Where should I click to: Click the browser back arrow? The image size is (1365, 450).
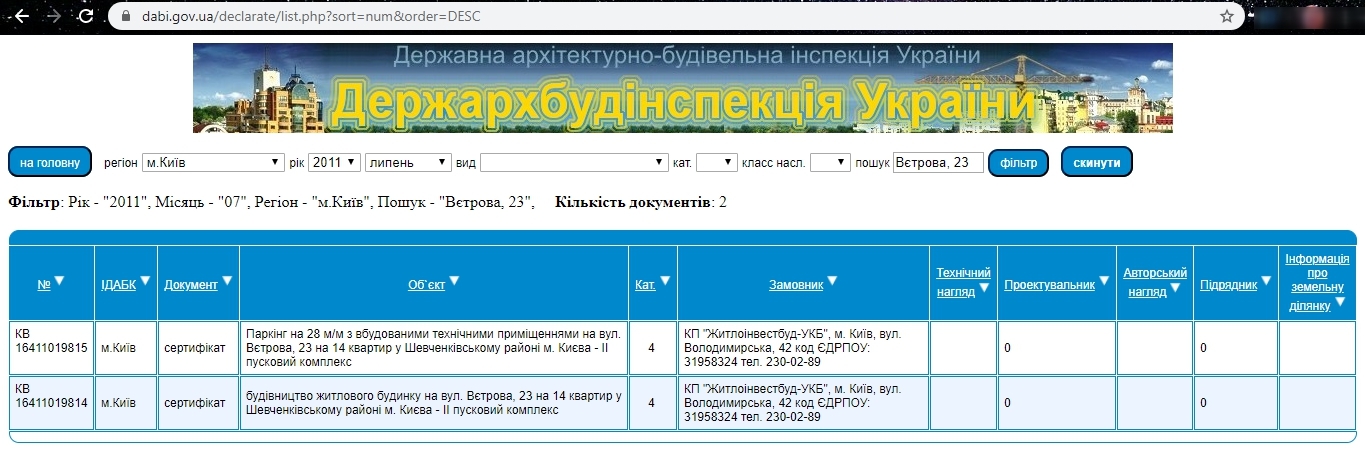tap(22, 16)
